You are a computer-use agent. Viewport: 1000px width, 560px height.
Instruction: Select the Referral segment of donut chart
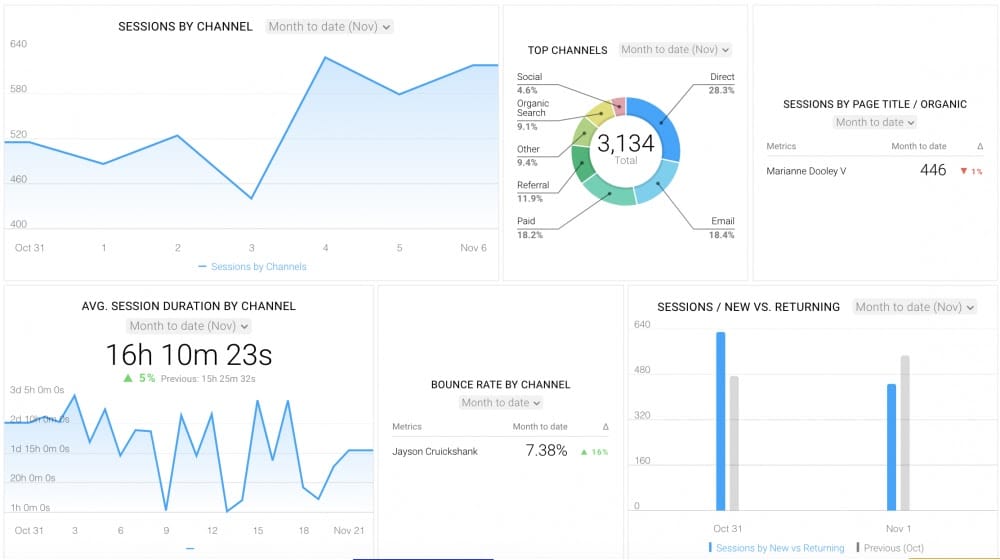(580, 162)
